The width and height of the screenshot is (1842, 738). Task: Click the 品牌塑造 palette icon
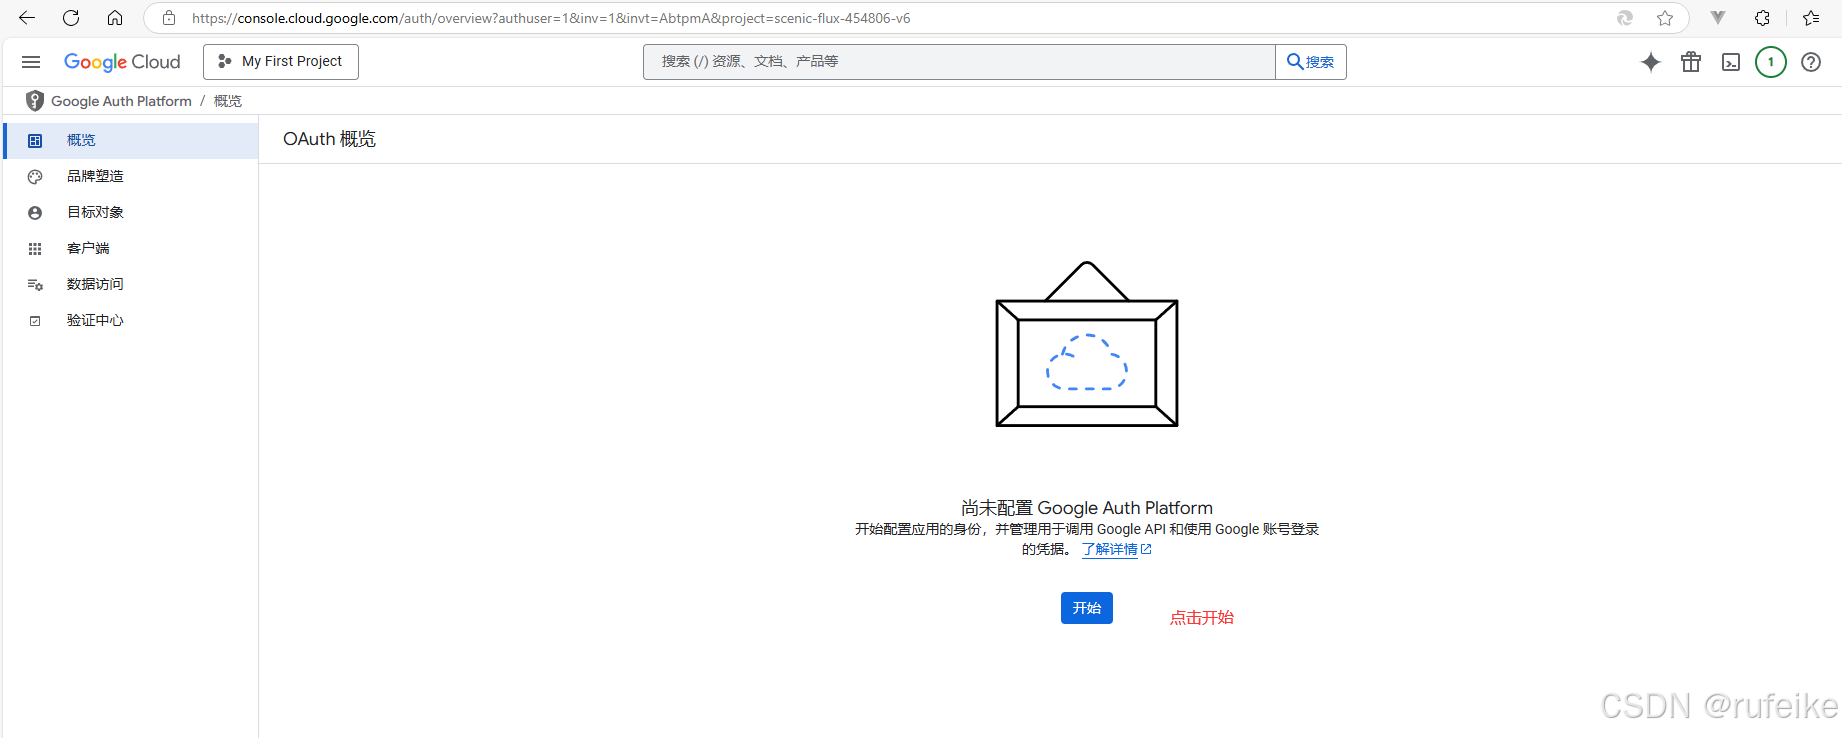point(35,177)
